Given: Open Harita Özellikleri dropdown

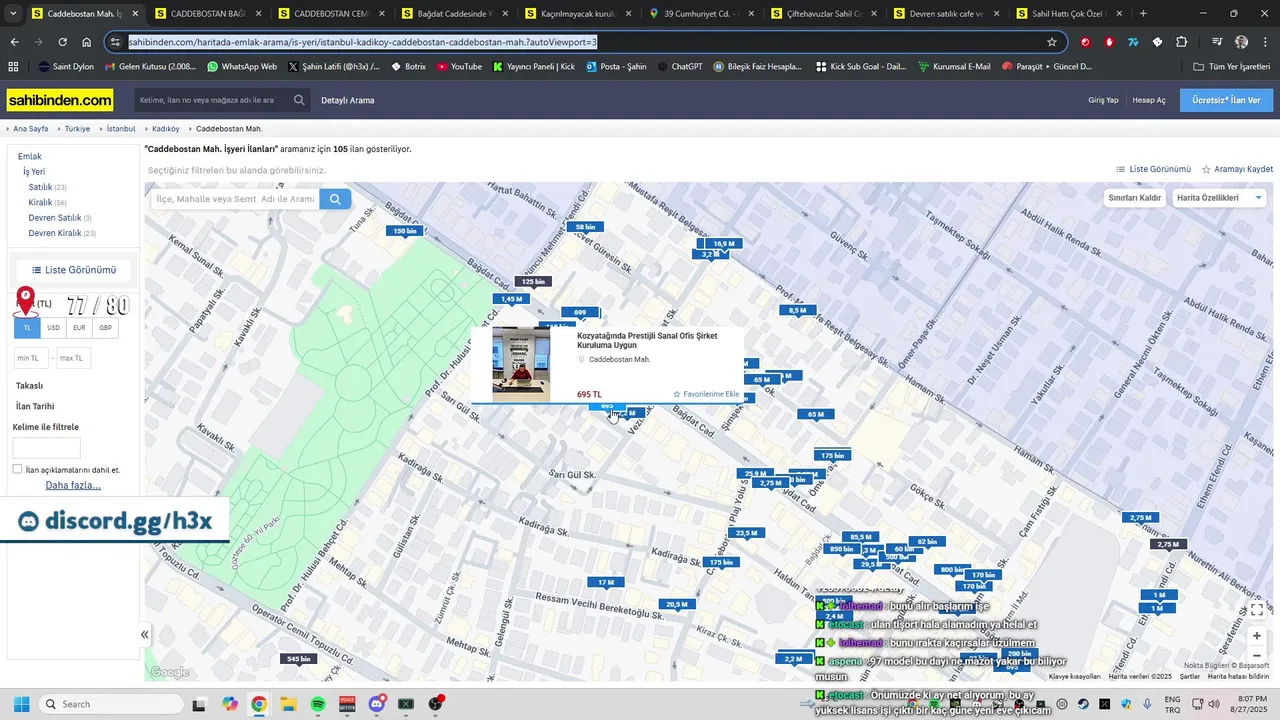Looking at the screenshot, I should [x=1219, y=198].
